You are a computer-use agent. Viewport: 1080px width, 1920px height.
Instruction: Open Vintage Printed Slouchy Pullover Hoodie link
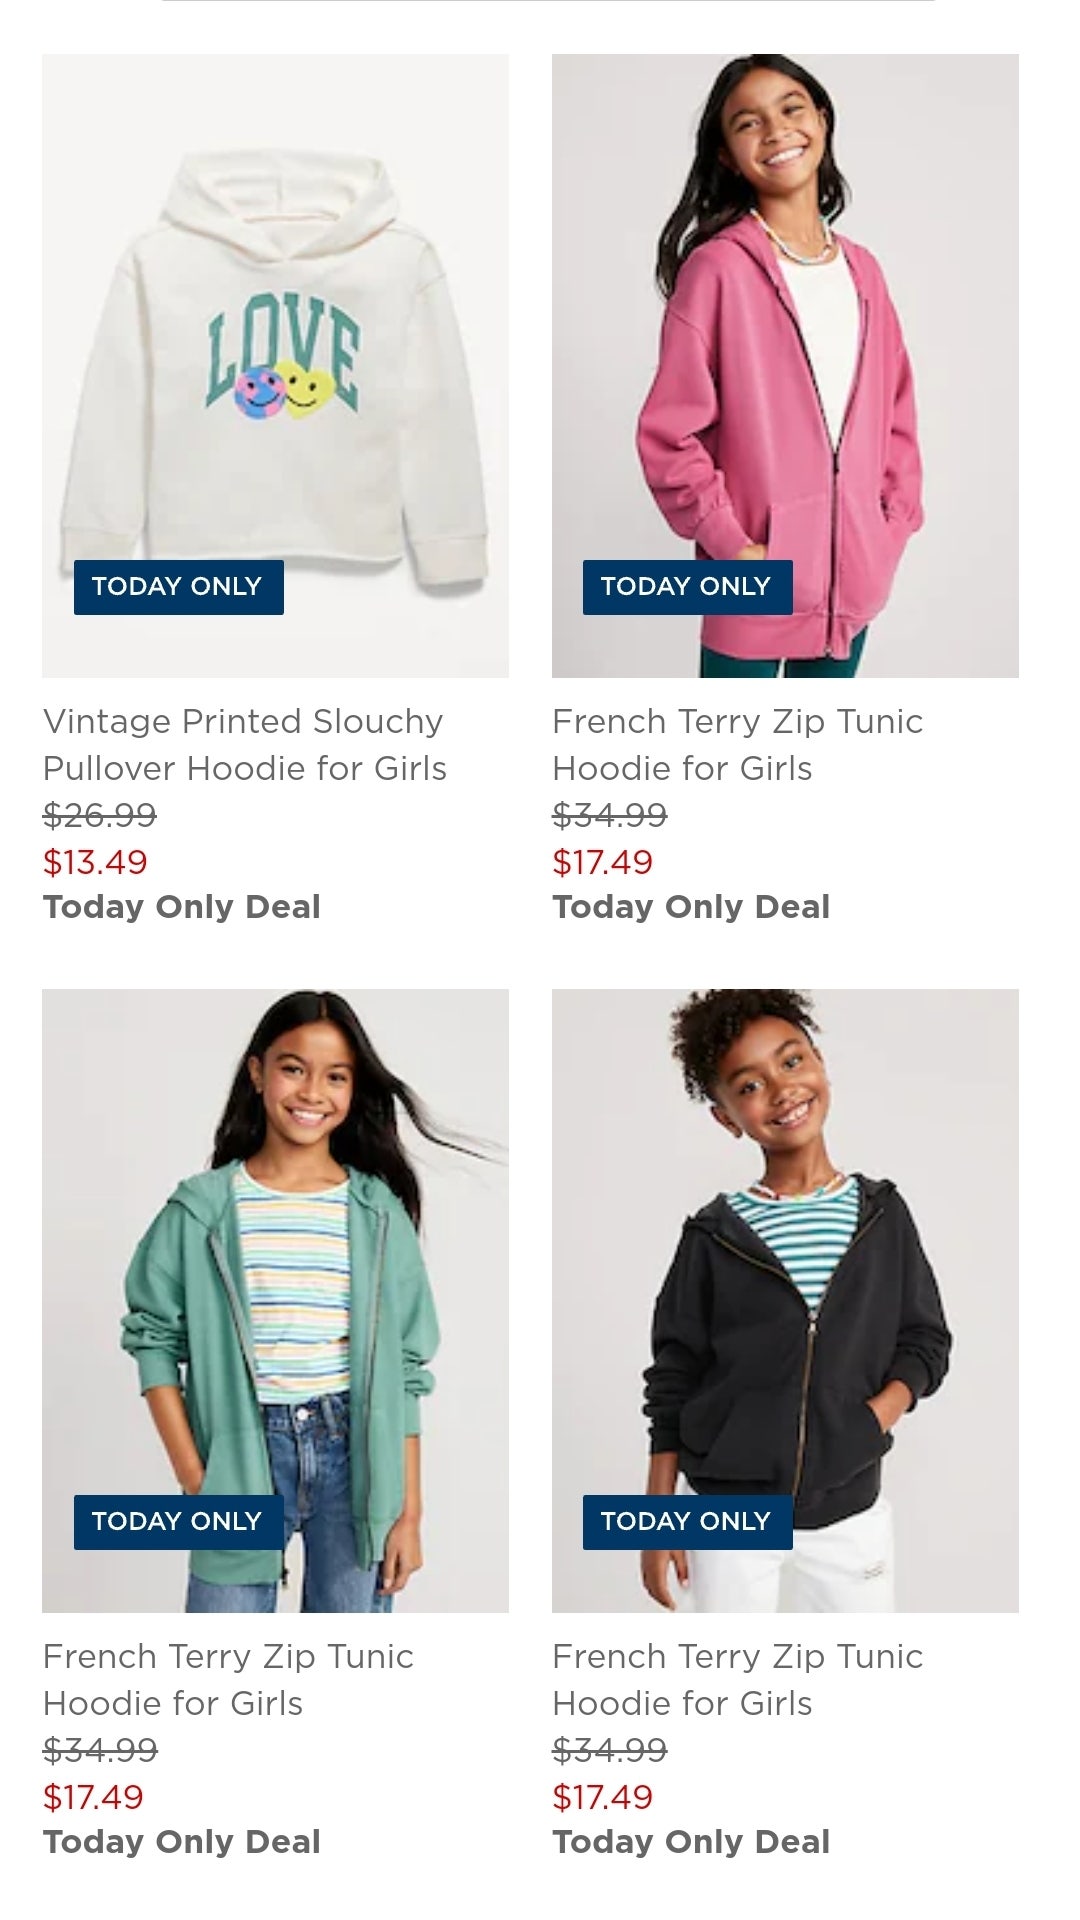(x=245, y=745)
